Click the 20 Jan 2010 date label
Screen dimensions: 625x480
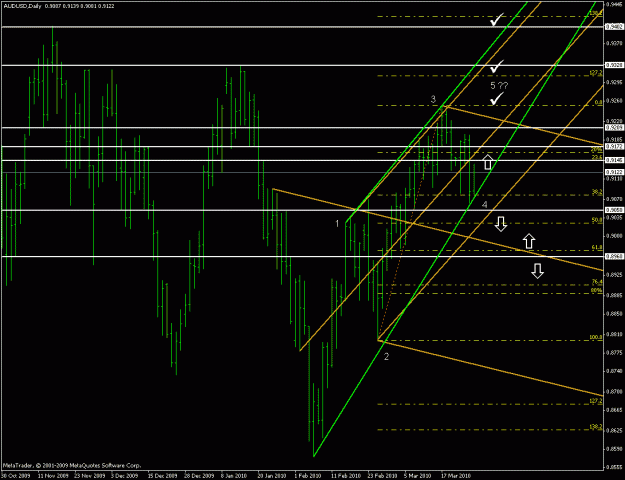[270, 476]
